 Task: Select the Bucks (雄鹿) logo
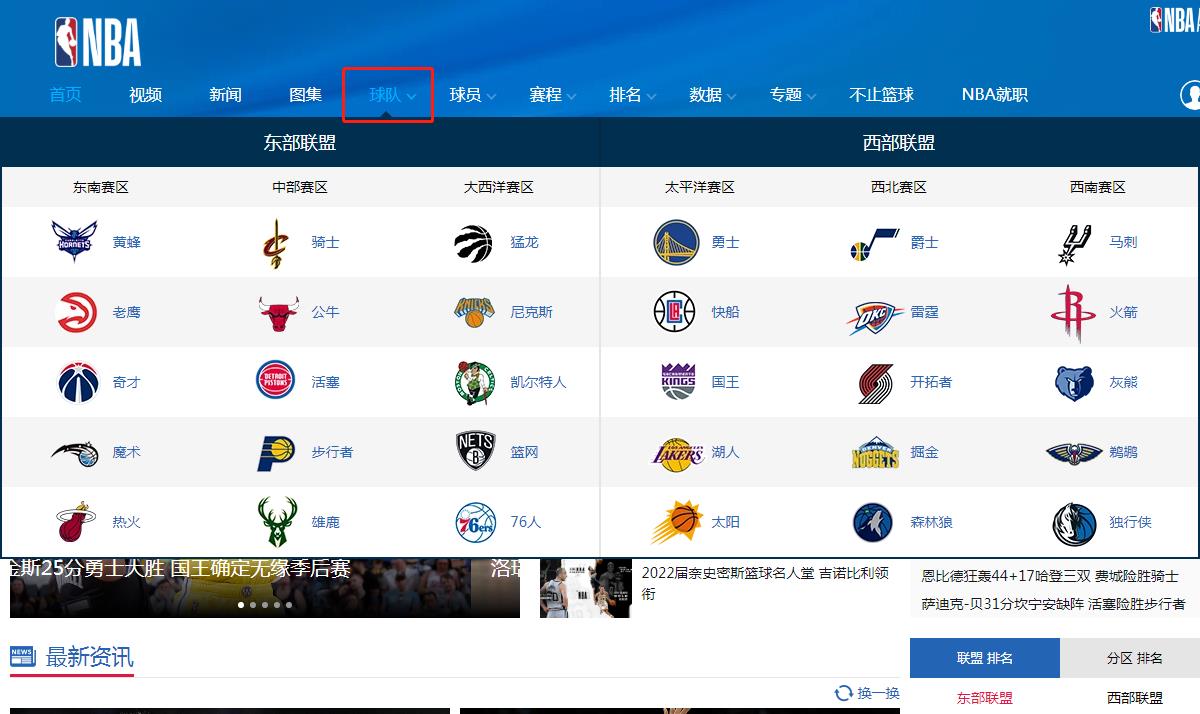coord(277,522)
